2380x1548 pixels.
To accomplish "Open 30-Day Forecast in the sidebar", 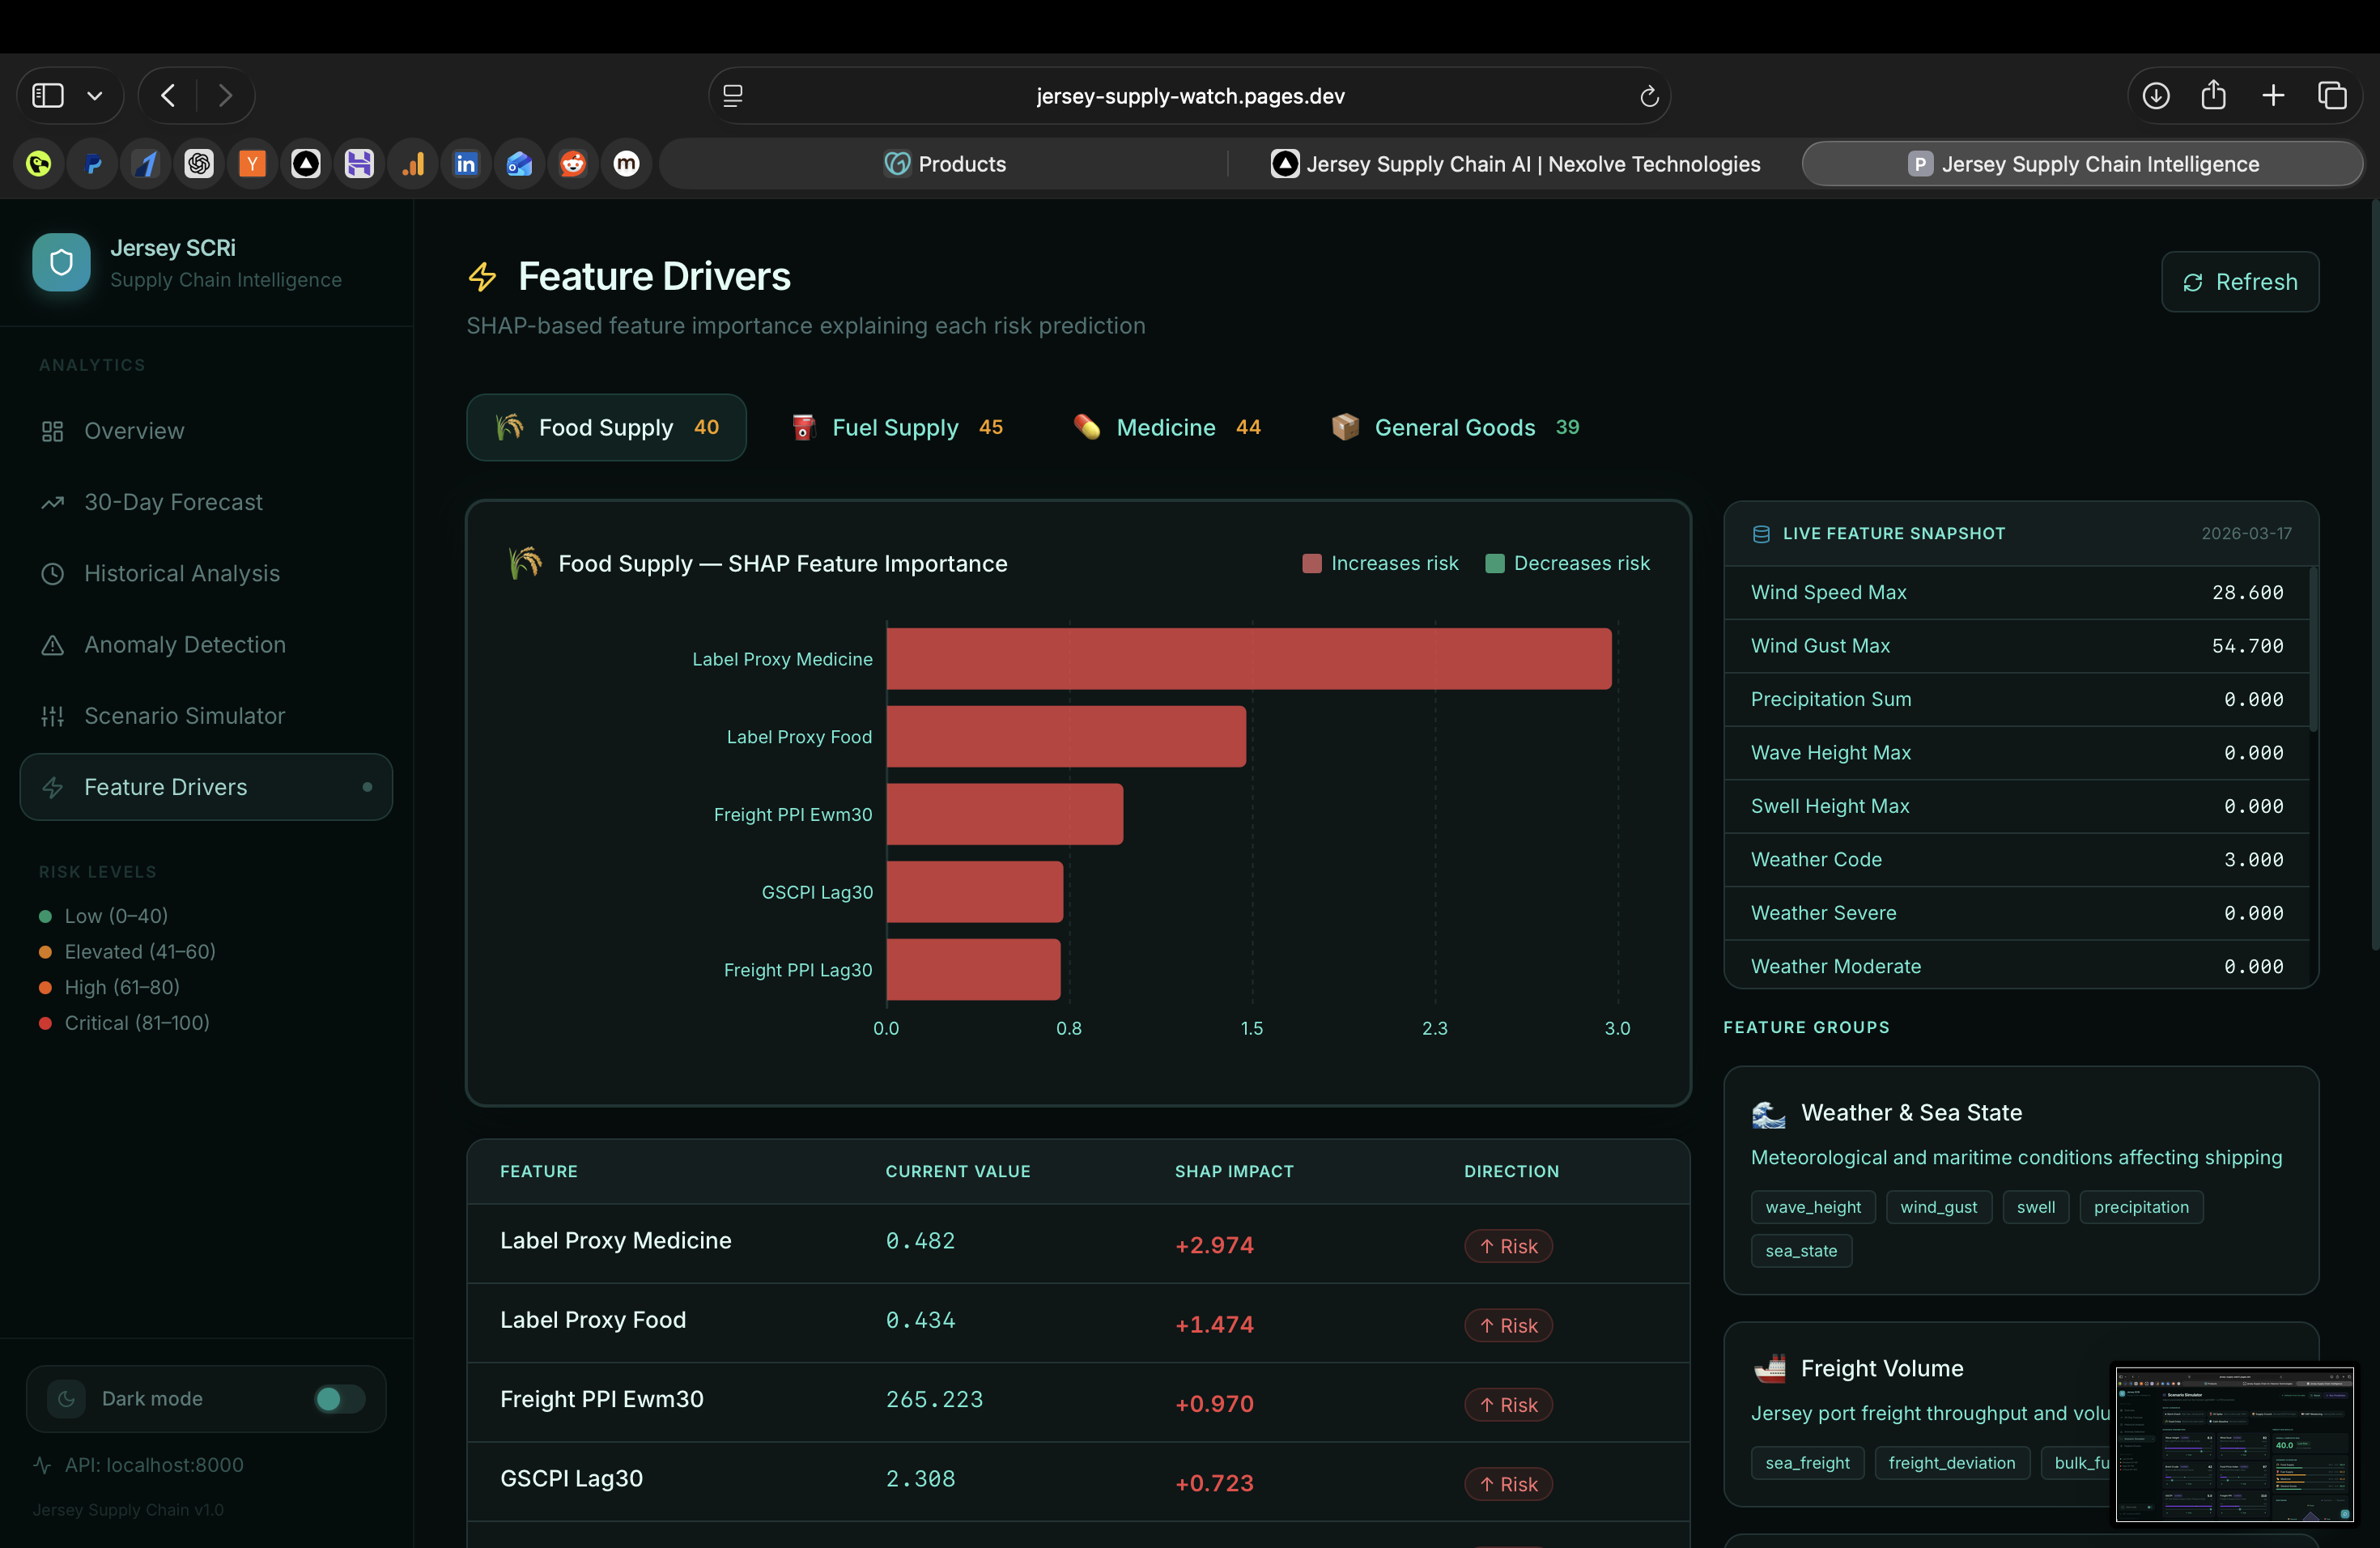I will [x=173, y=502].
